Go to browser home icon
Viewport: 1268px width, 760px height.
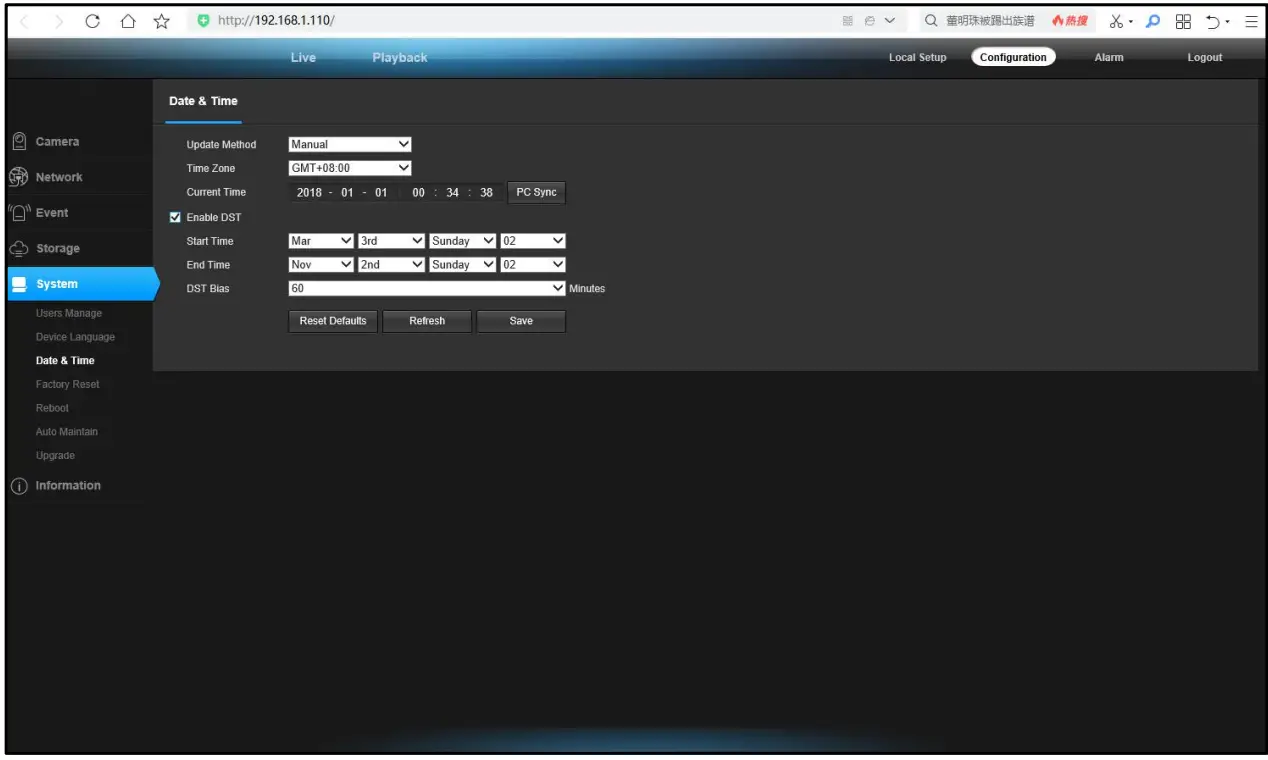coord(127,21)
